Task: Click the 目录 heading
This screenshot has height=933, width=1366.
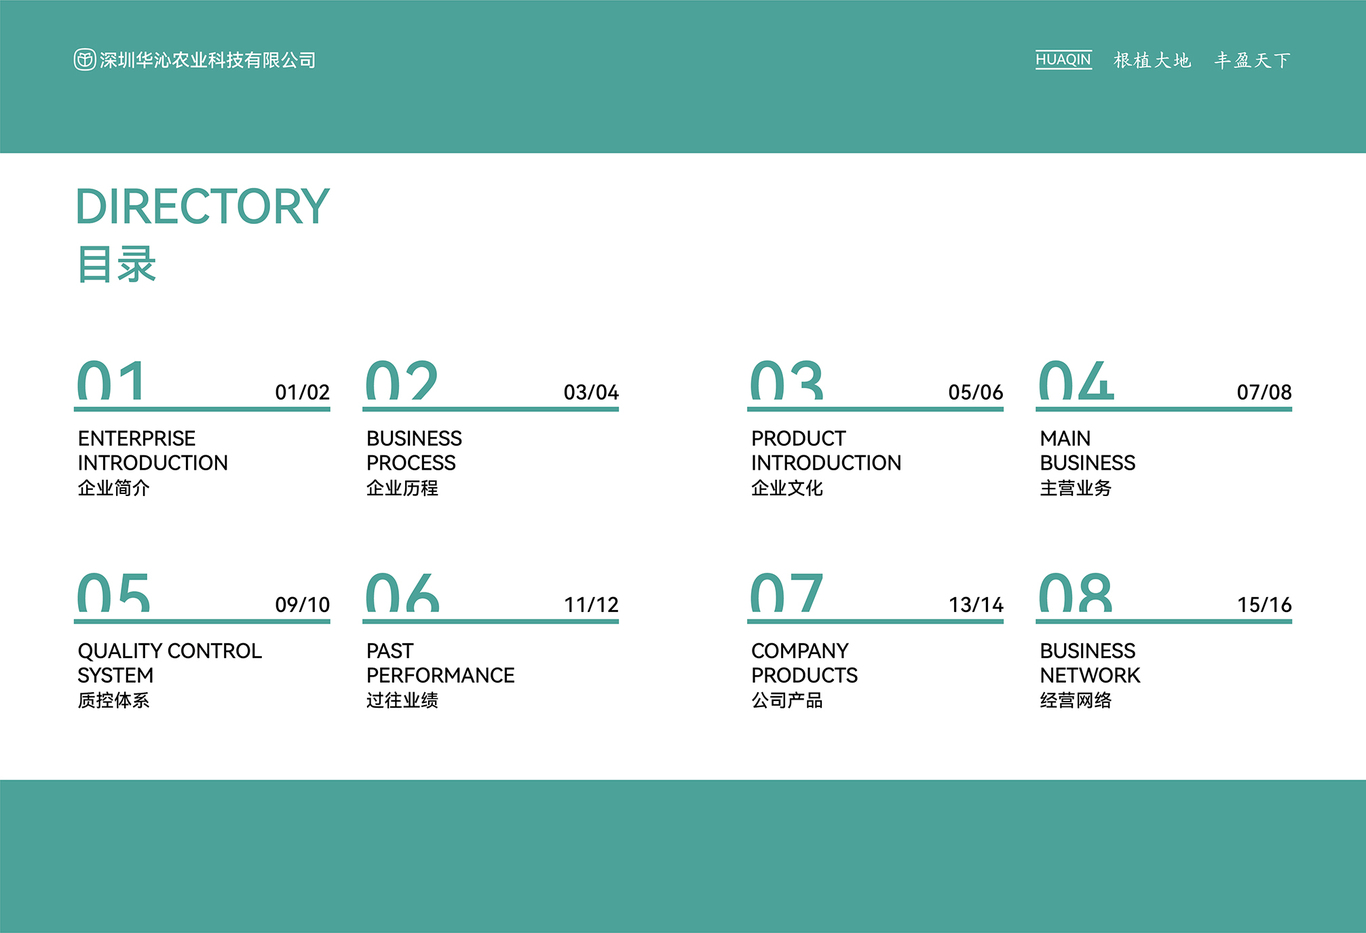Action: pos(117,265)
